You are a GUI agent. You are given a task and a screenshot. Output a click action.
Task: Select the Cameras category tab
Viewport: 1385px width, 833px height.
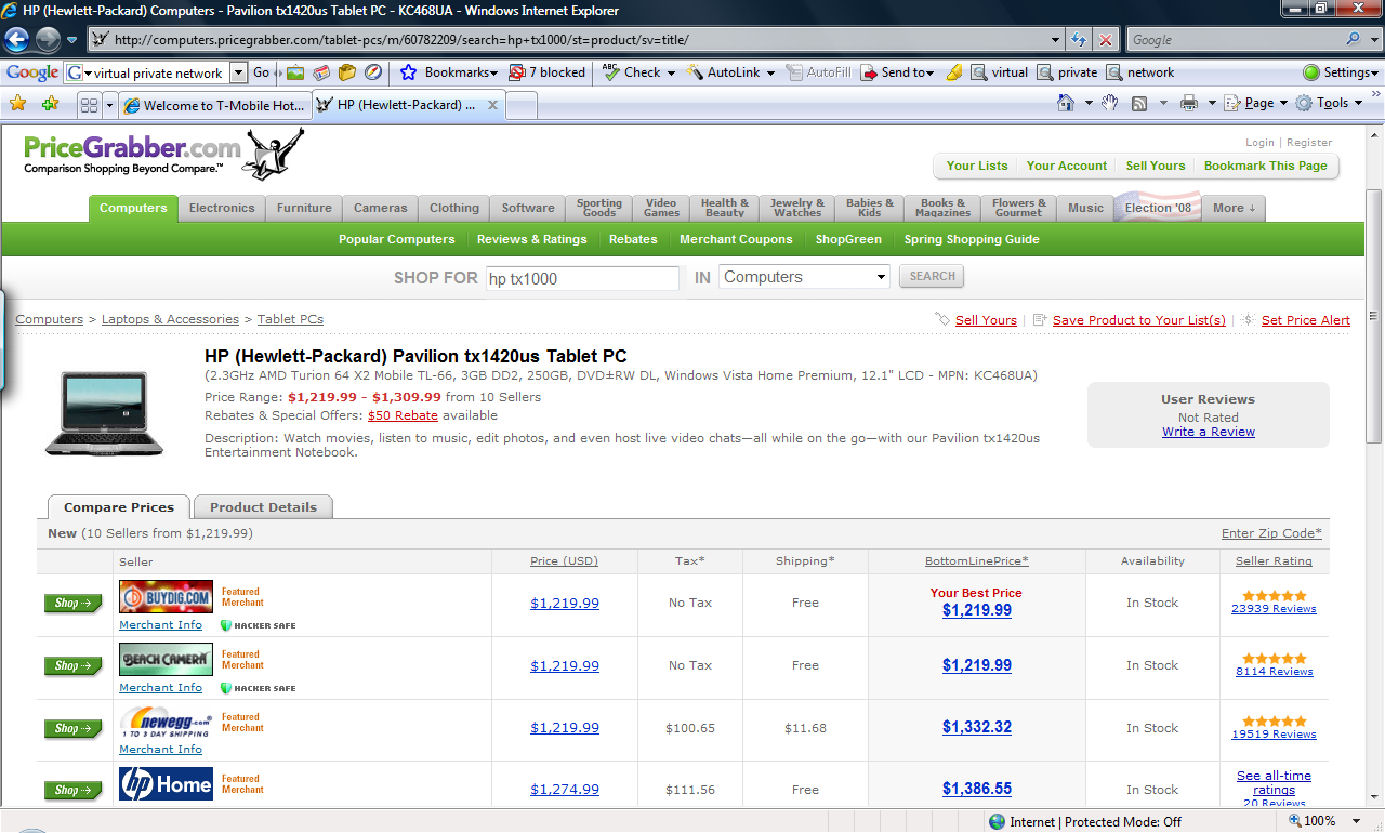[x=380, y=208]
